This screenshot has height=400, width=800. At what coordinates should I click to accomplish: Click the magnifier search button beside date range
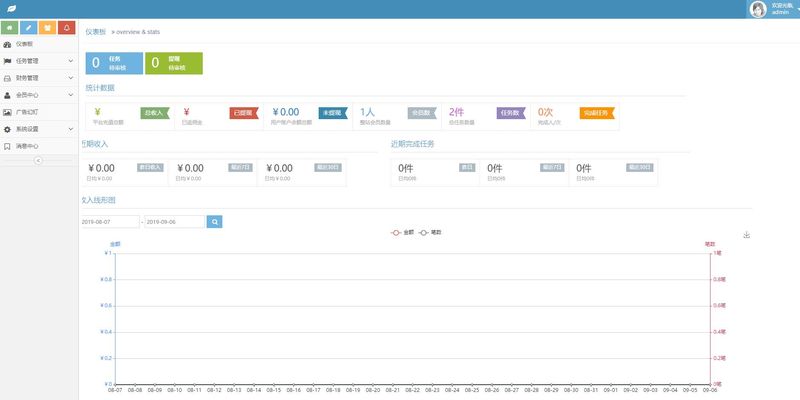(x=214, y=221)
